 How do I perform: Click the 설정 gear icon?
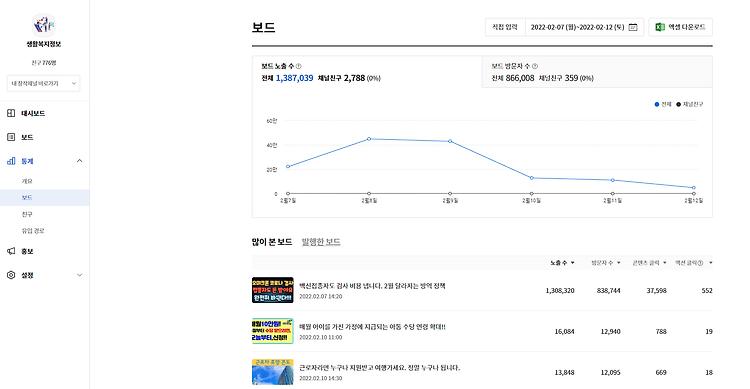(11, 275)
